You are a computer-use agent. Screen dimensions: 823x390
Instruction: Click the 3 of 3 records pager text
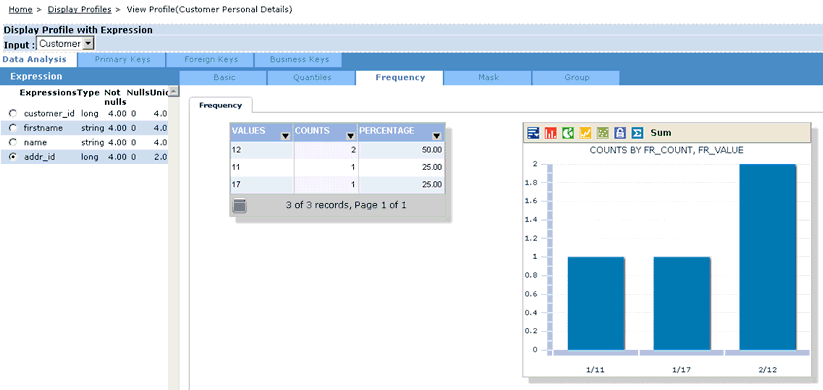(x=346, y=205)
